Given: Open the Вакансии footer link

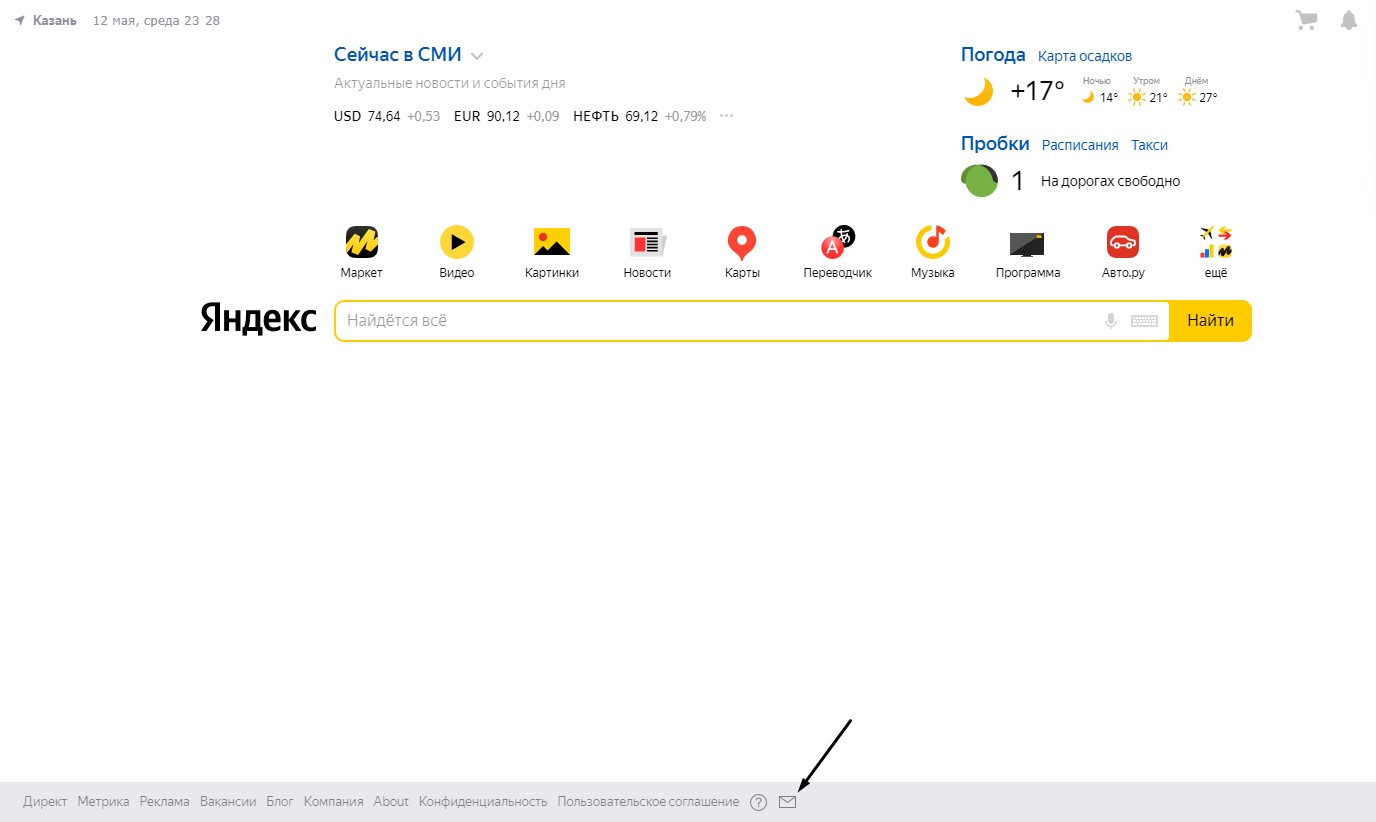Looking at the screenshot, I should [228, 802].
